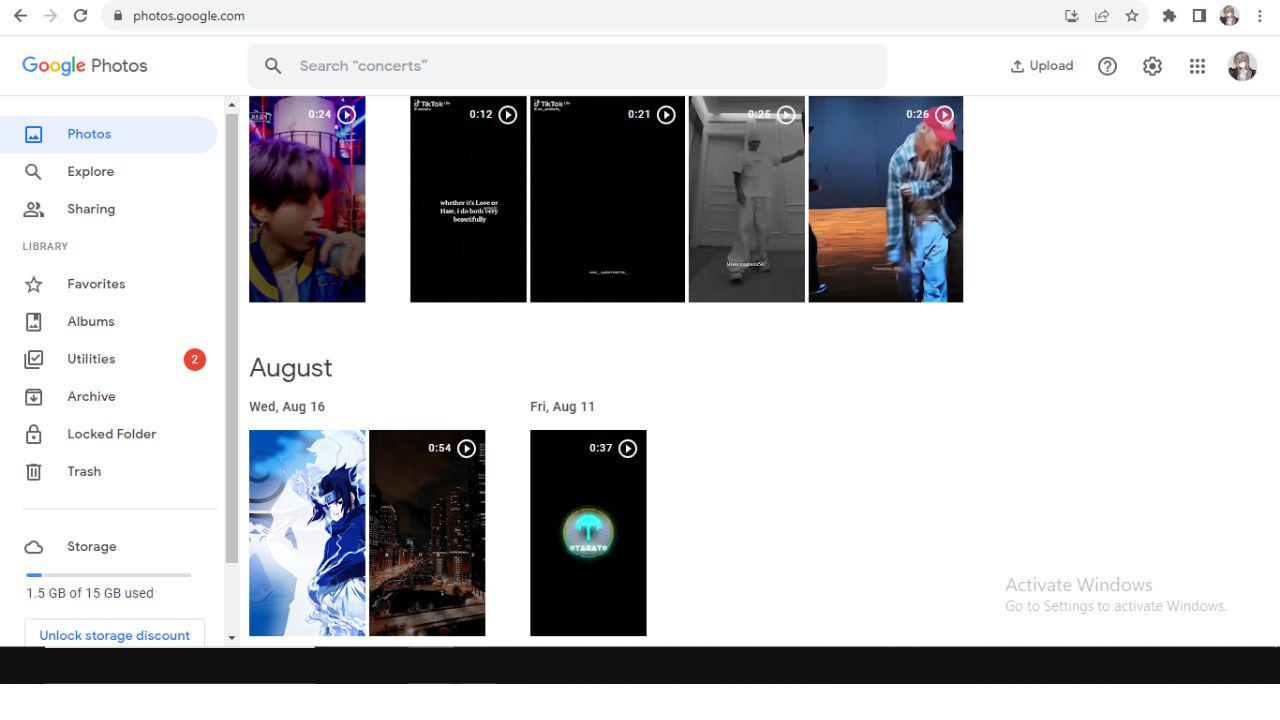The height and width of the screenshot is (720, 1280).
Task: Bookmark this page with the star icon
Action: point(1131,15)
